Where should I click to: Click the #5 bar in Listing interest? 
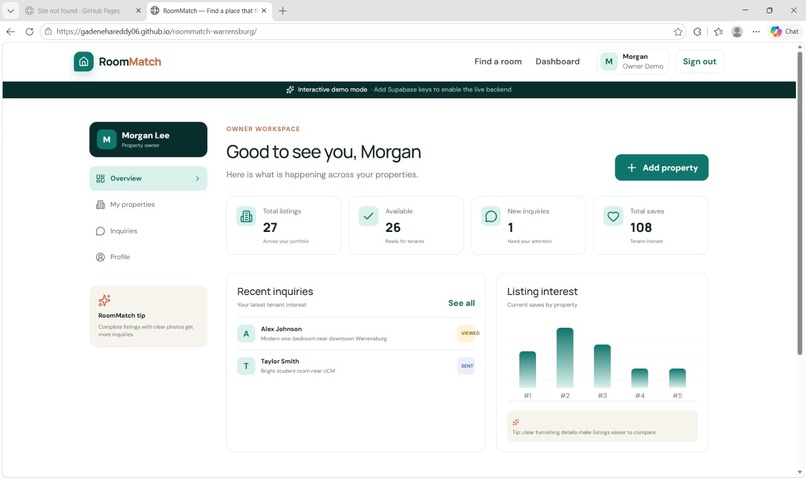coord(677,378)
